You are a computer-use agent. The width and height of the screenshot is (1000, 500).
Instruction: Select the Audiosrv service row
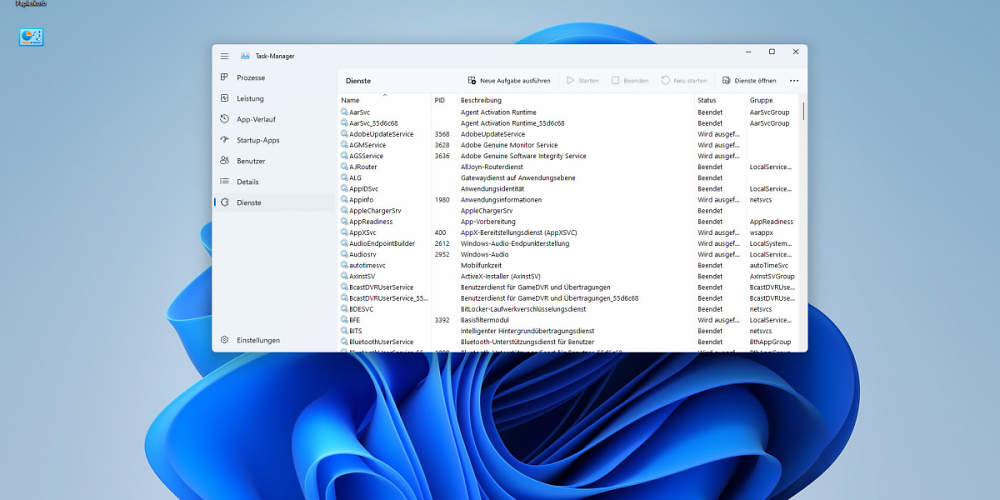click(x=568, y=254)
